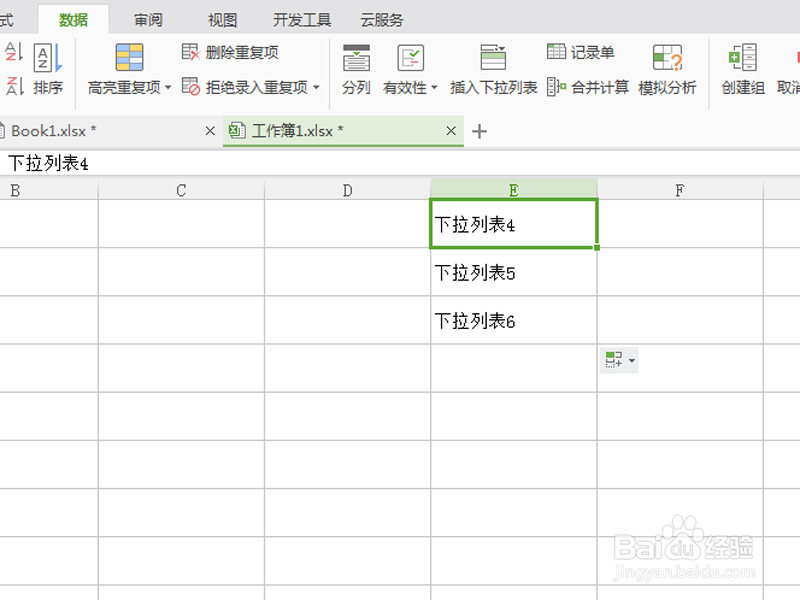800x600 pixels.
Task: Open the 排序 sort dialog
Action: [48, 69]
